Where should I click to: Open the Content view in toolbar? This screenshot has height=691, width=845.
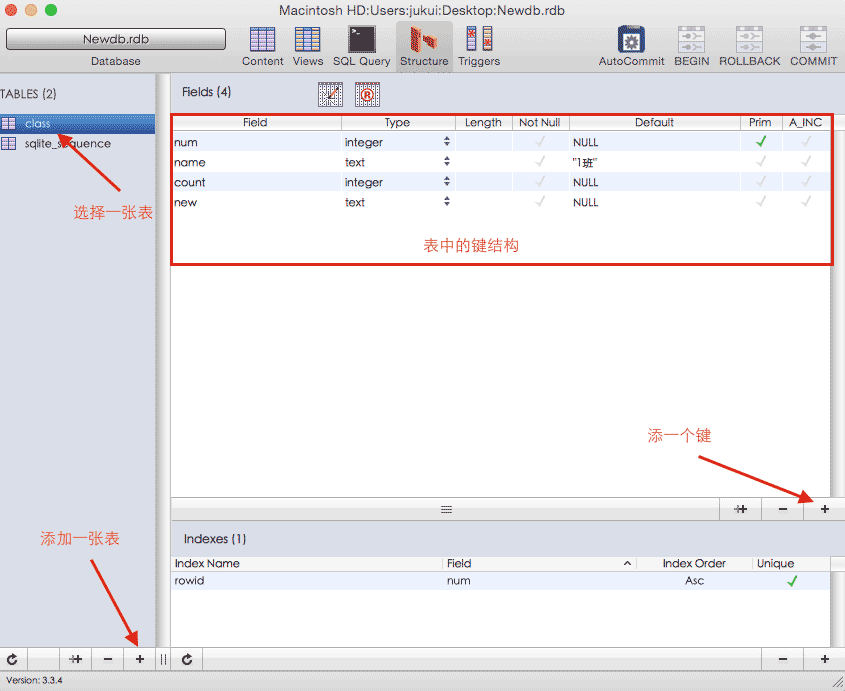point(262,40)
